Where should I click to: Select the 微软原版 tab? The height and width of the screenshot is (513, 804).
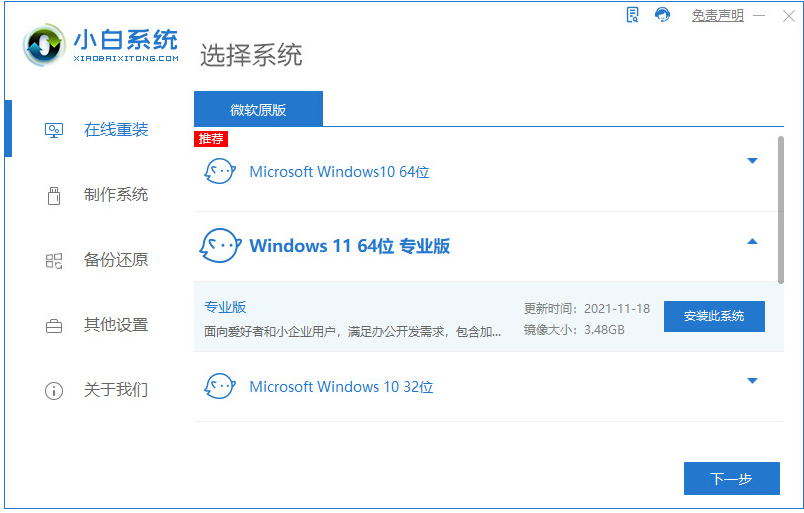pyautogui.click(x=258, y=109)
